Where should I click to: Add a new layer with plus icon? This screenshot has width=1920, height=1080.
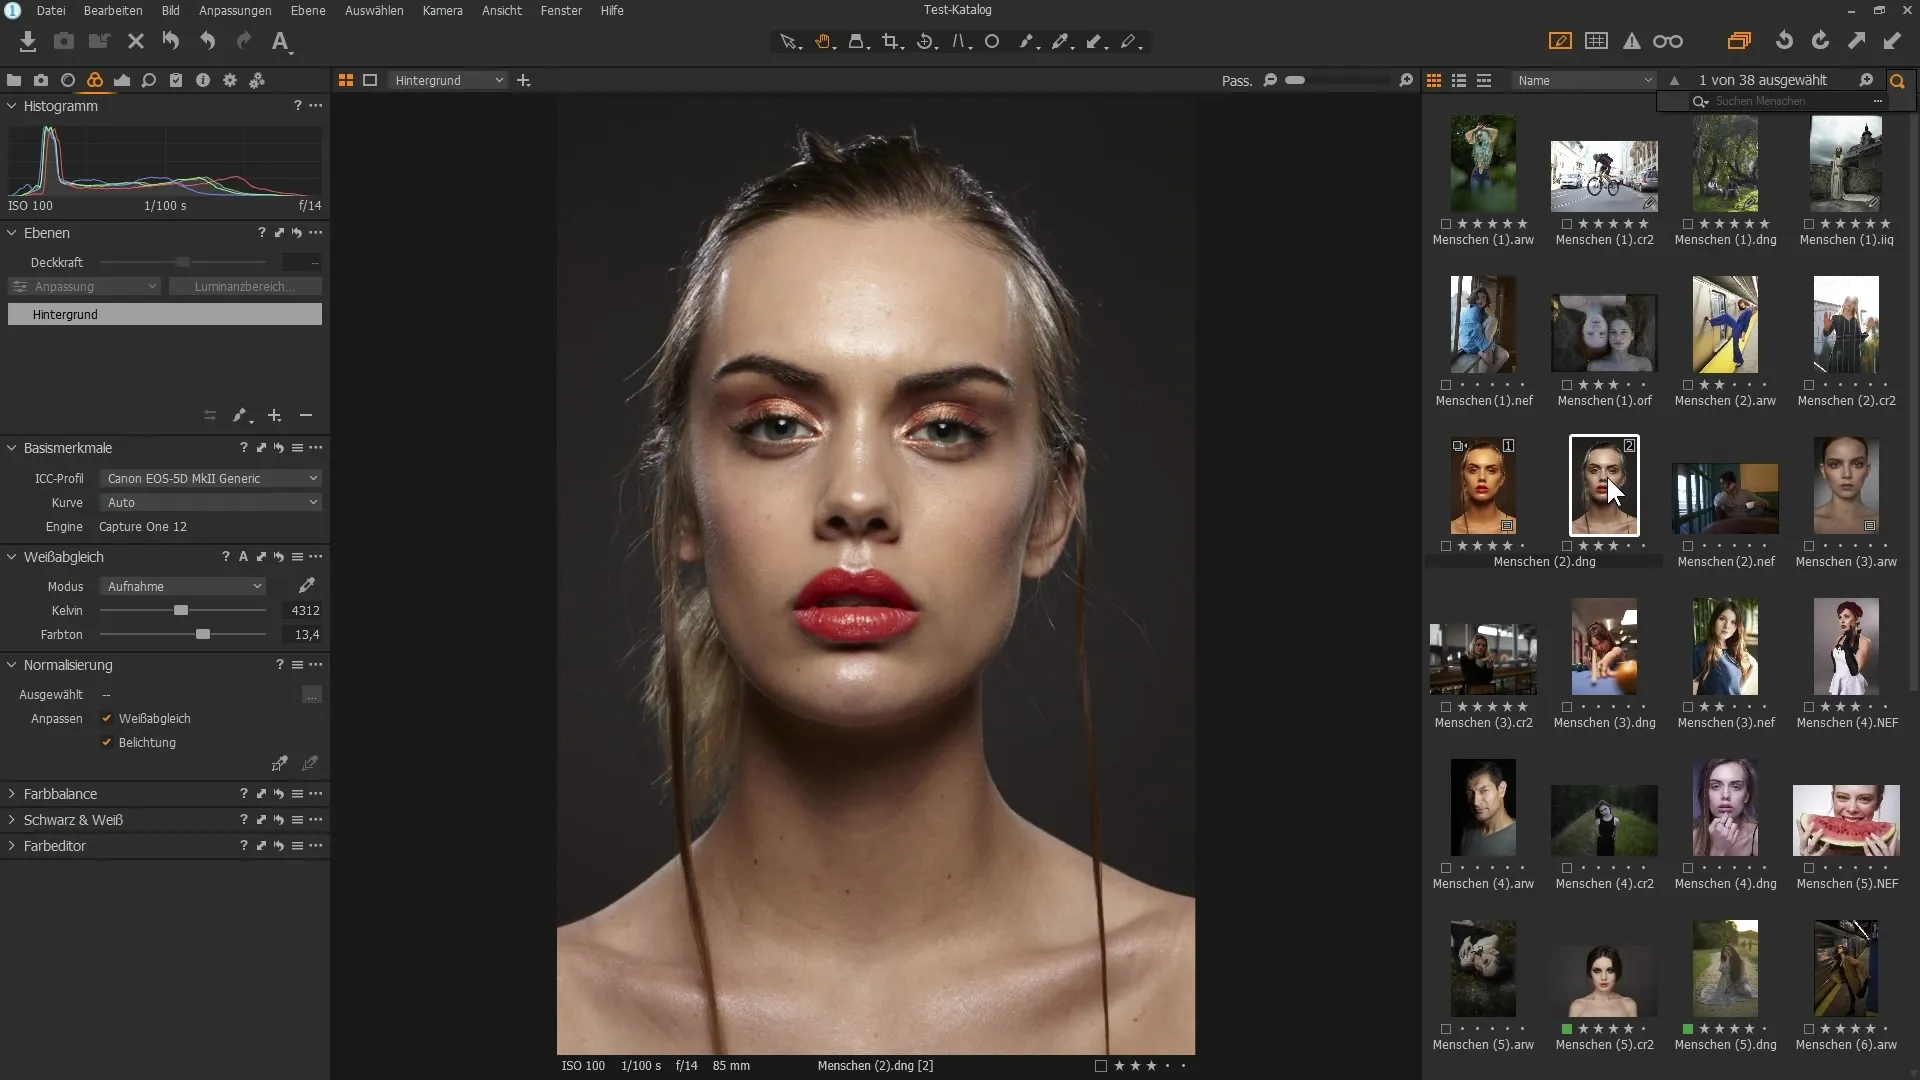(274, 415)
